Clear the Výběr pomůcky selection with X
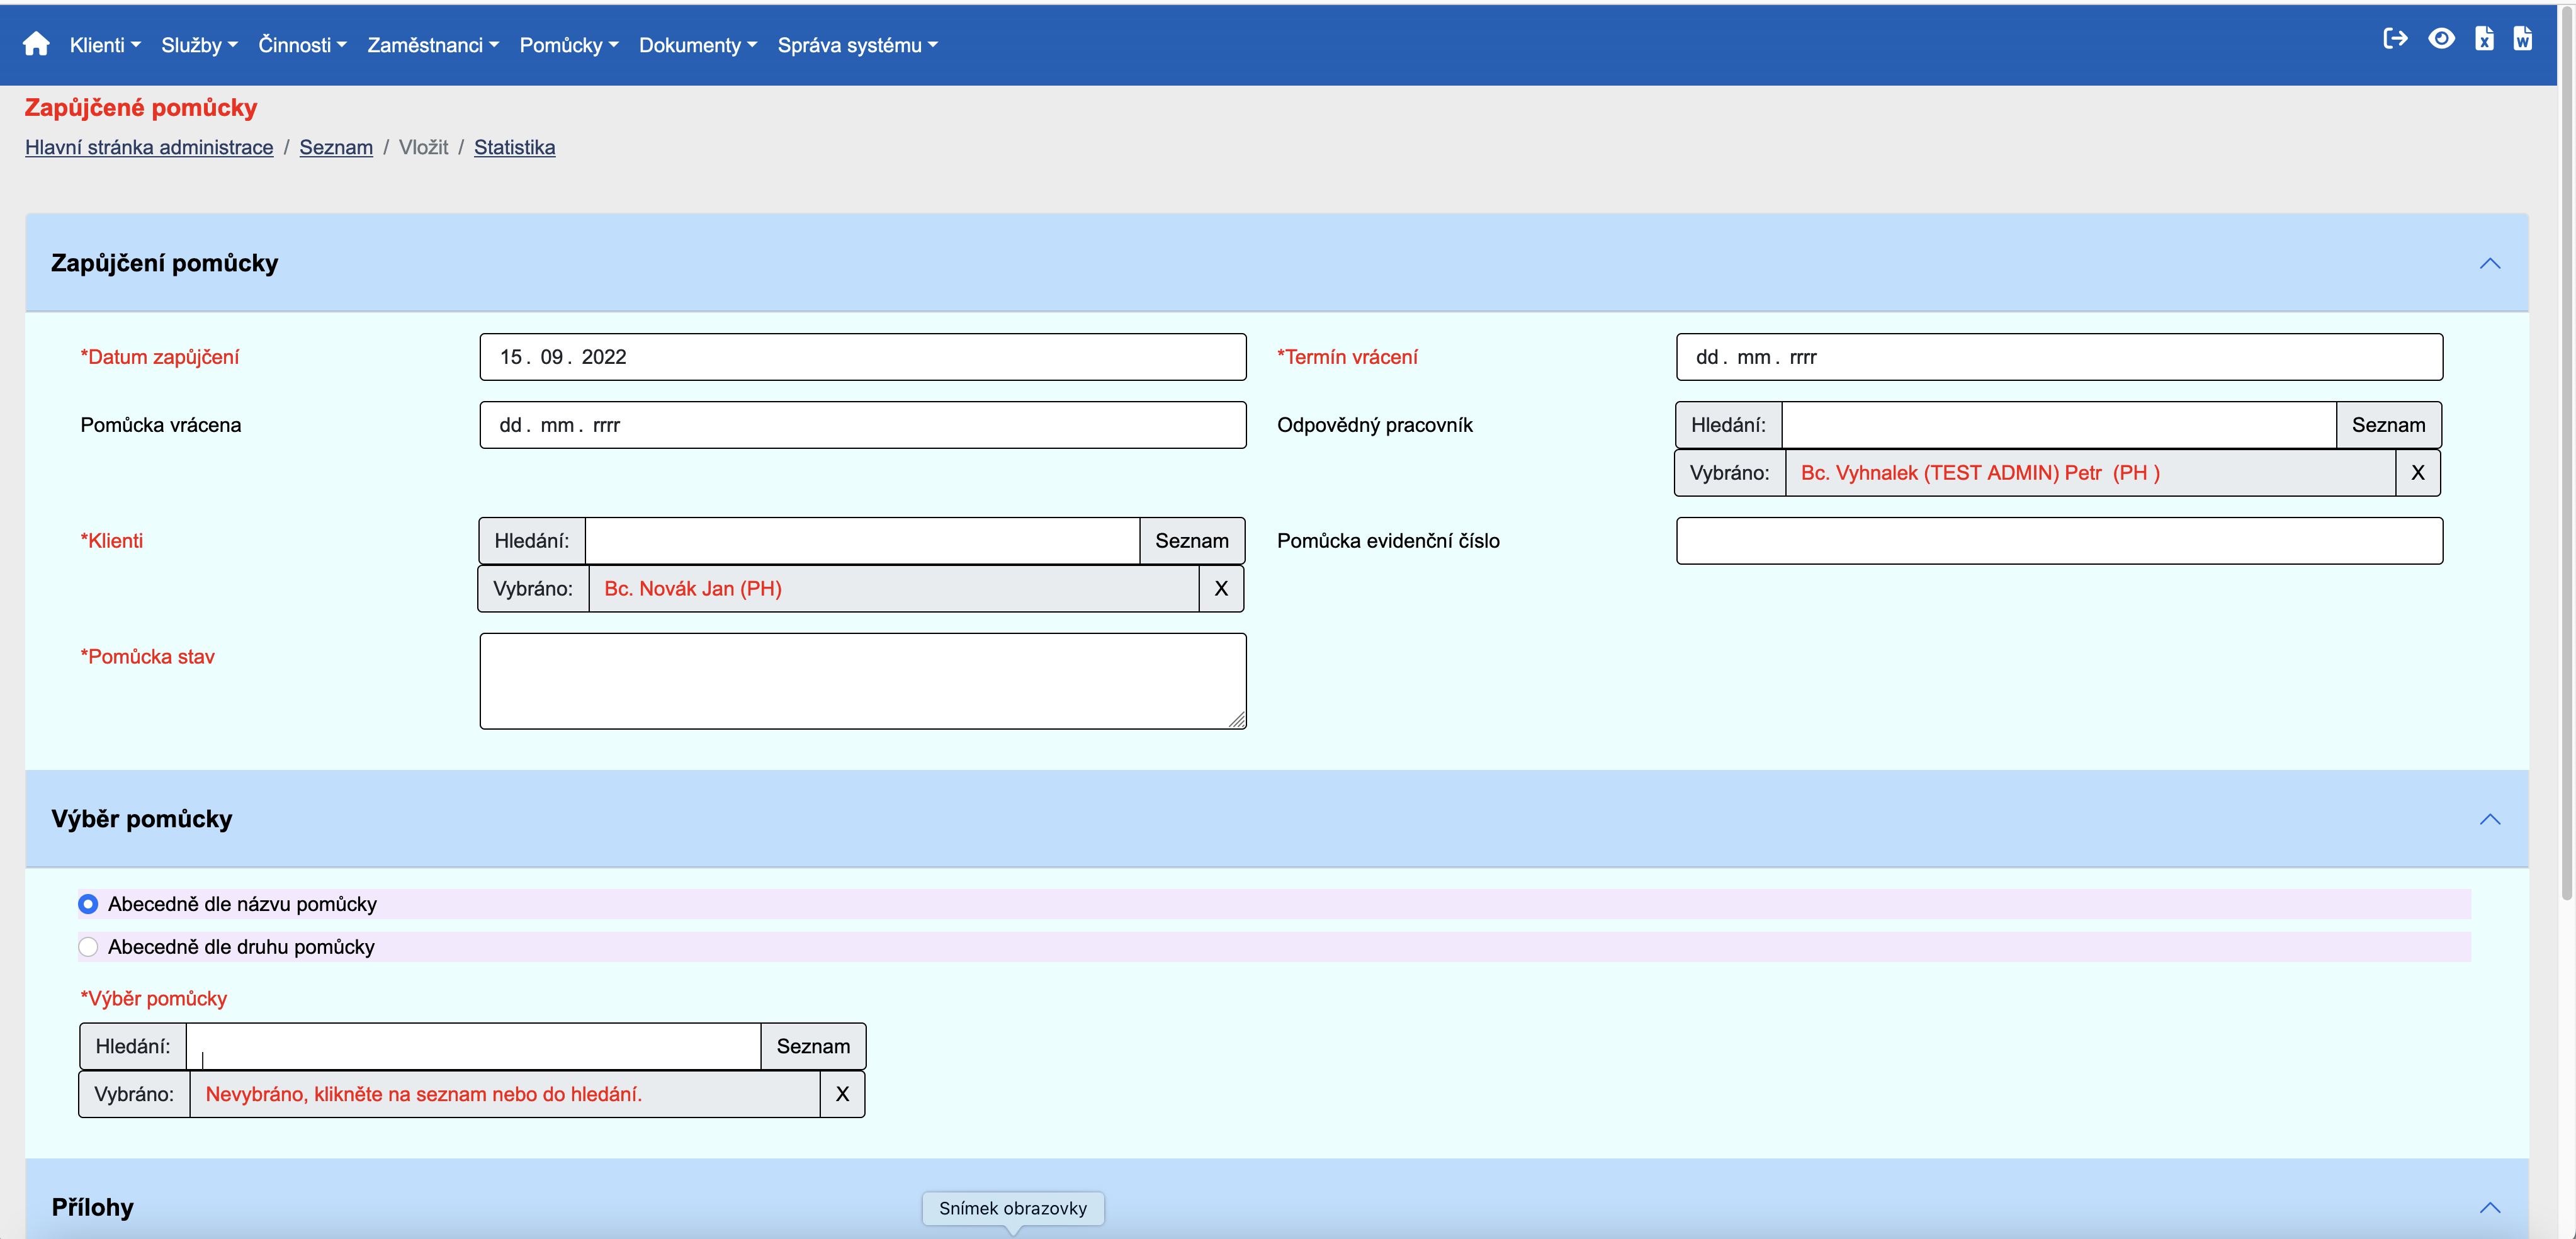This screenshot has height=1239, width=2576. click(842, 1095)
